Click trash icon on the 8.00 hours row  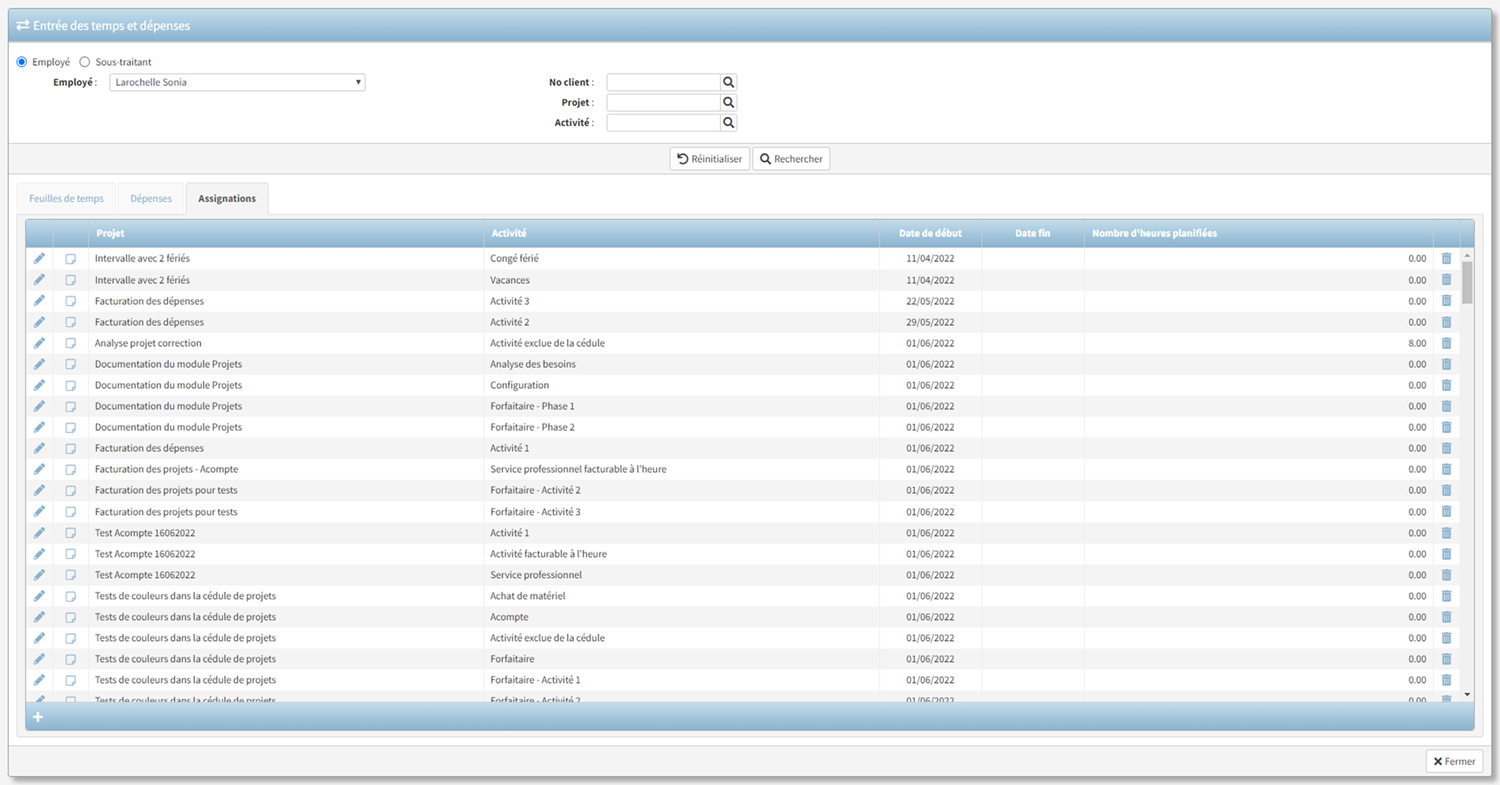pyautogui.click(x=1446, y=343)
